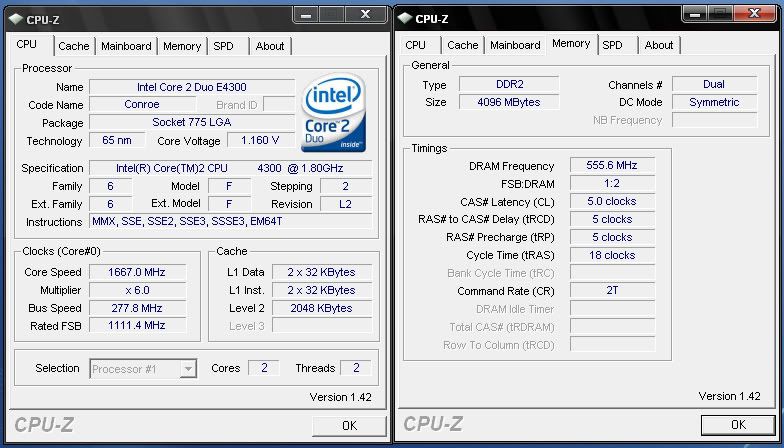This screenshot has width=784, height=448.
Task: Close the left CPU-Z window
Action: [x=365, y=14]
